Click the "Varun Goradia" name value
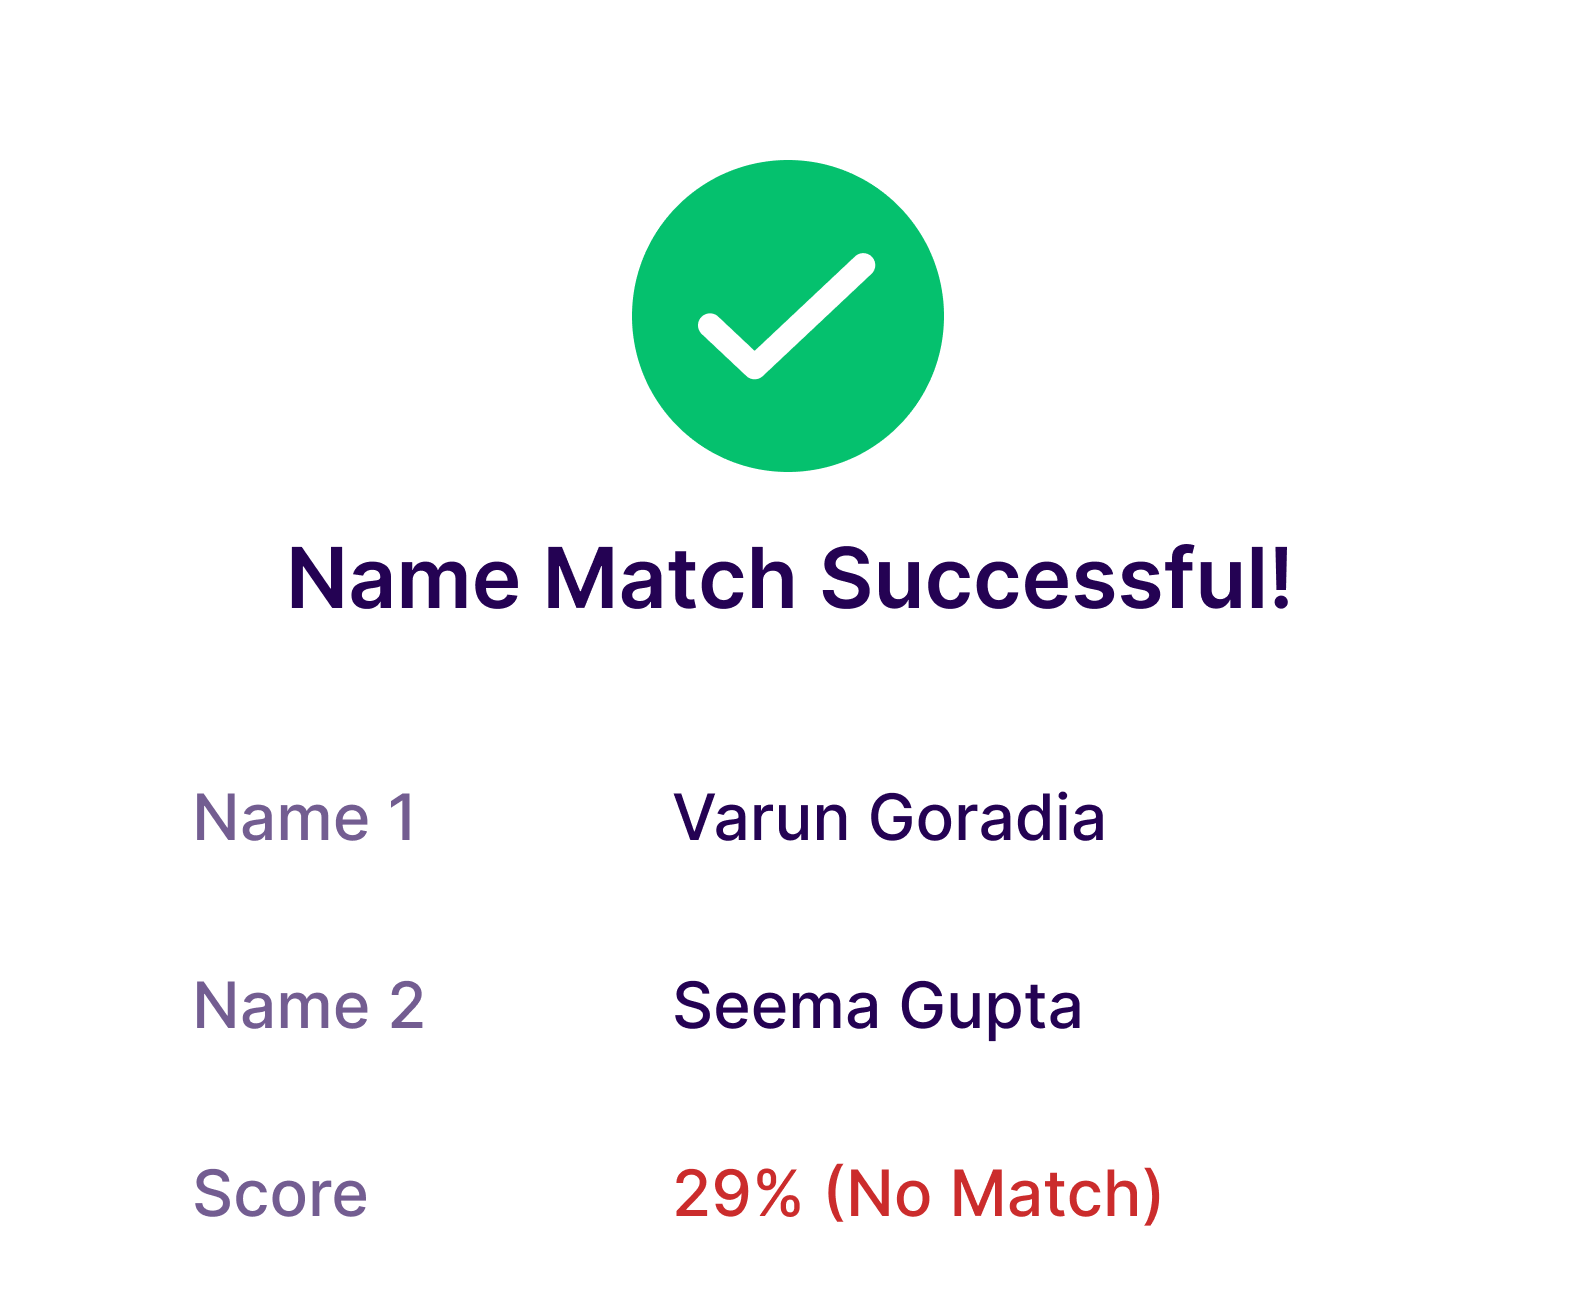The height and width of the screenshot is (1301, 1576). (889, 818)
